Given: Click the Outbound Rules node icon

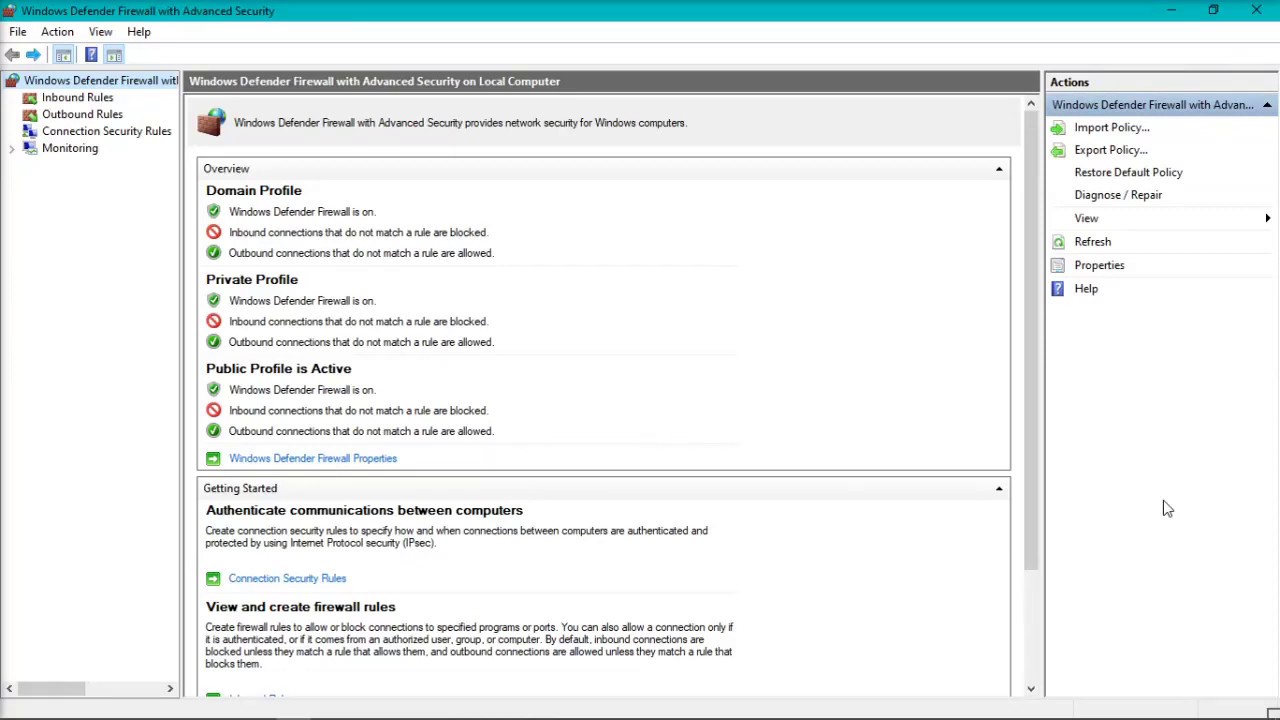Looking at the screenshot, I should [x=30, y=114].
